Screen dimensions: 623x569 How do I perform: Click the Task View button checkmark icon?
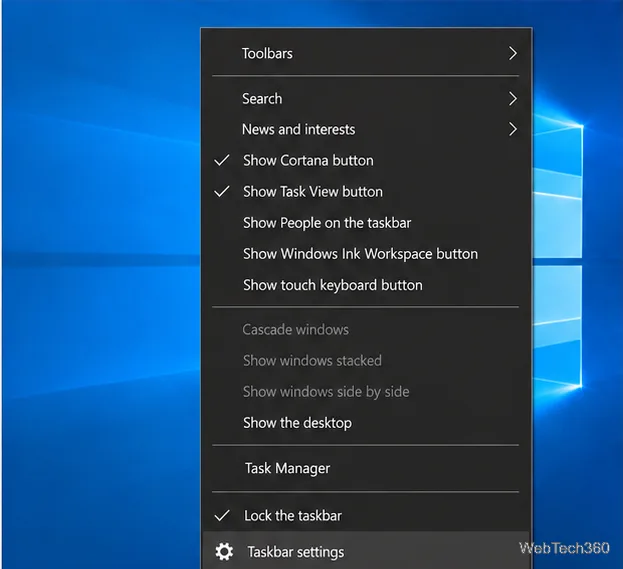(x=222, y=192)
